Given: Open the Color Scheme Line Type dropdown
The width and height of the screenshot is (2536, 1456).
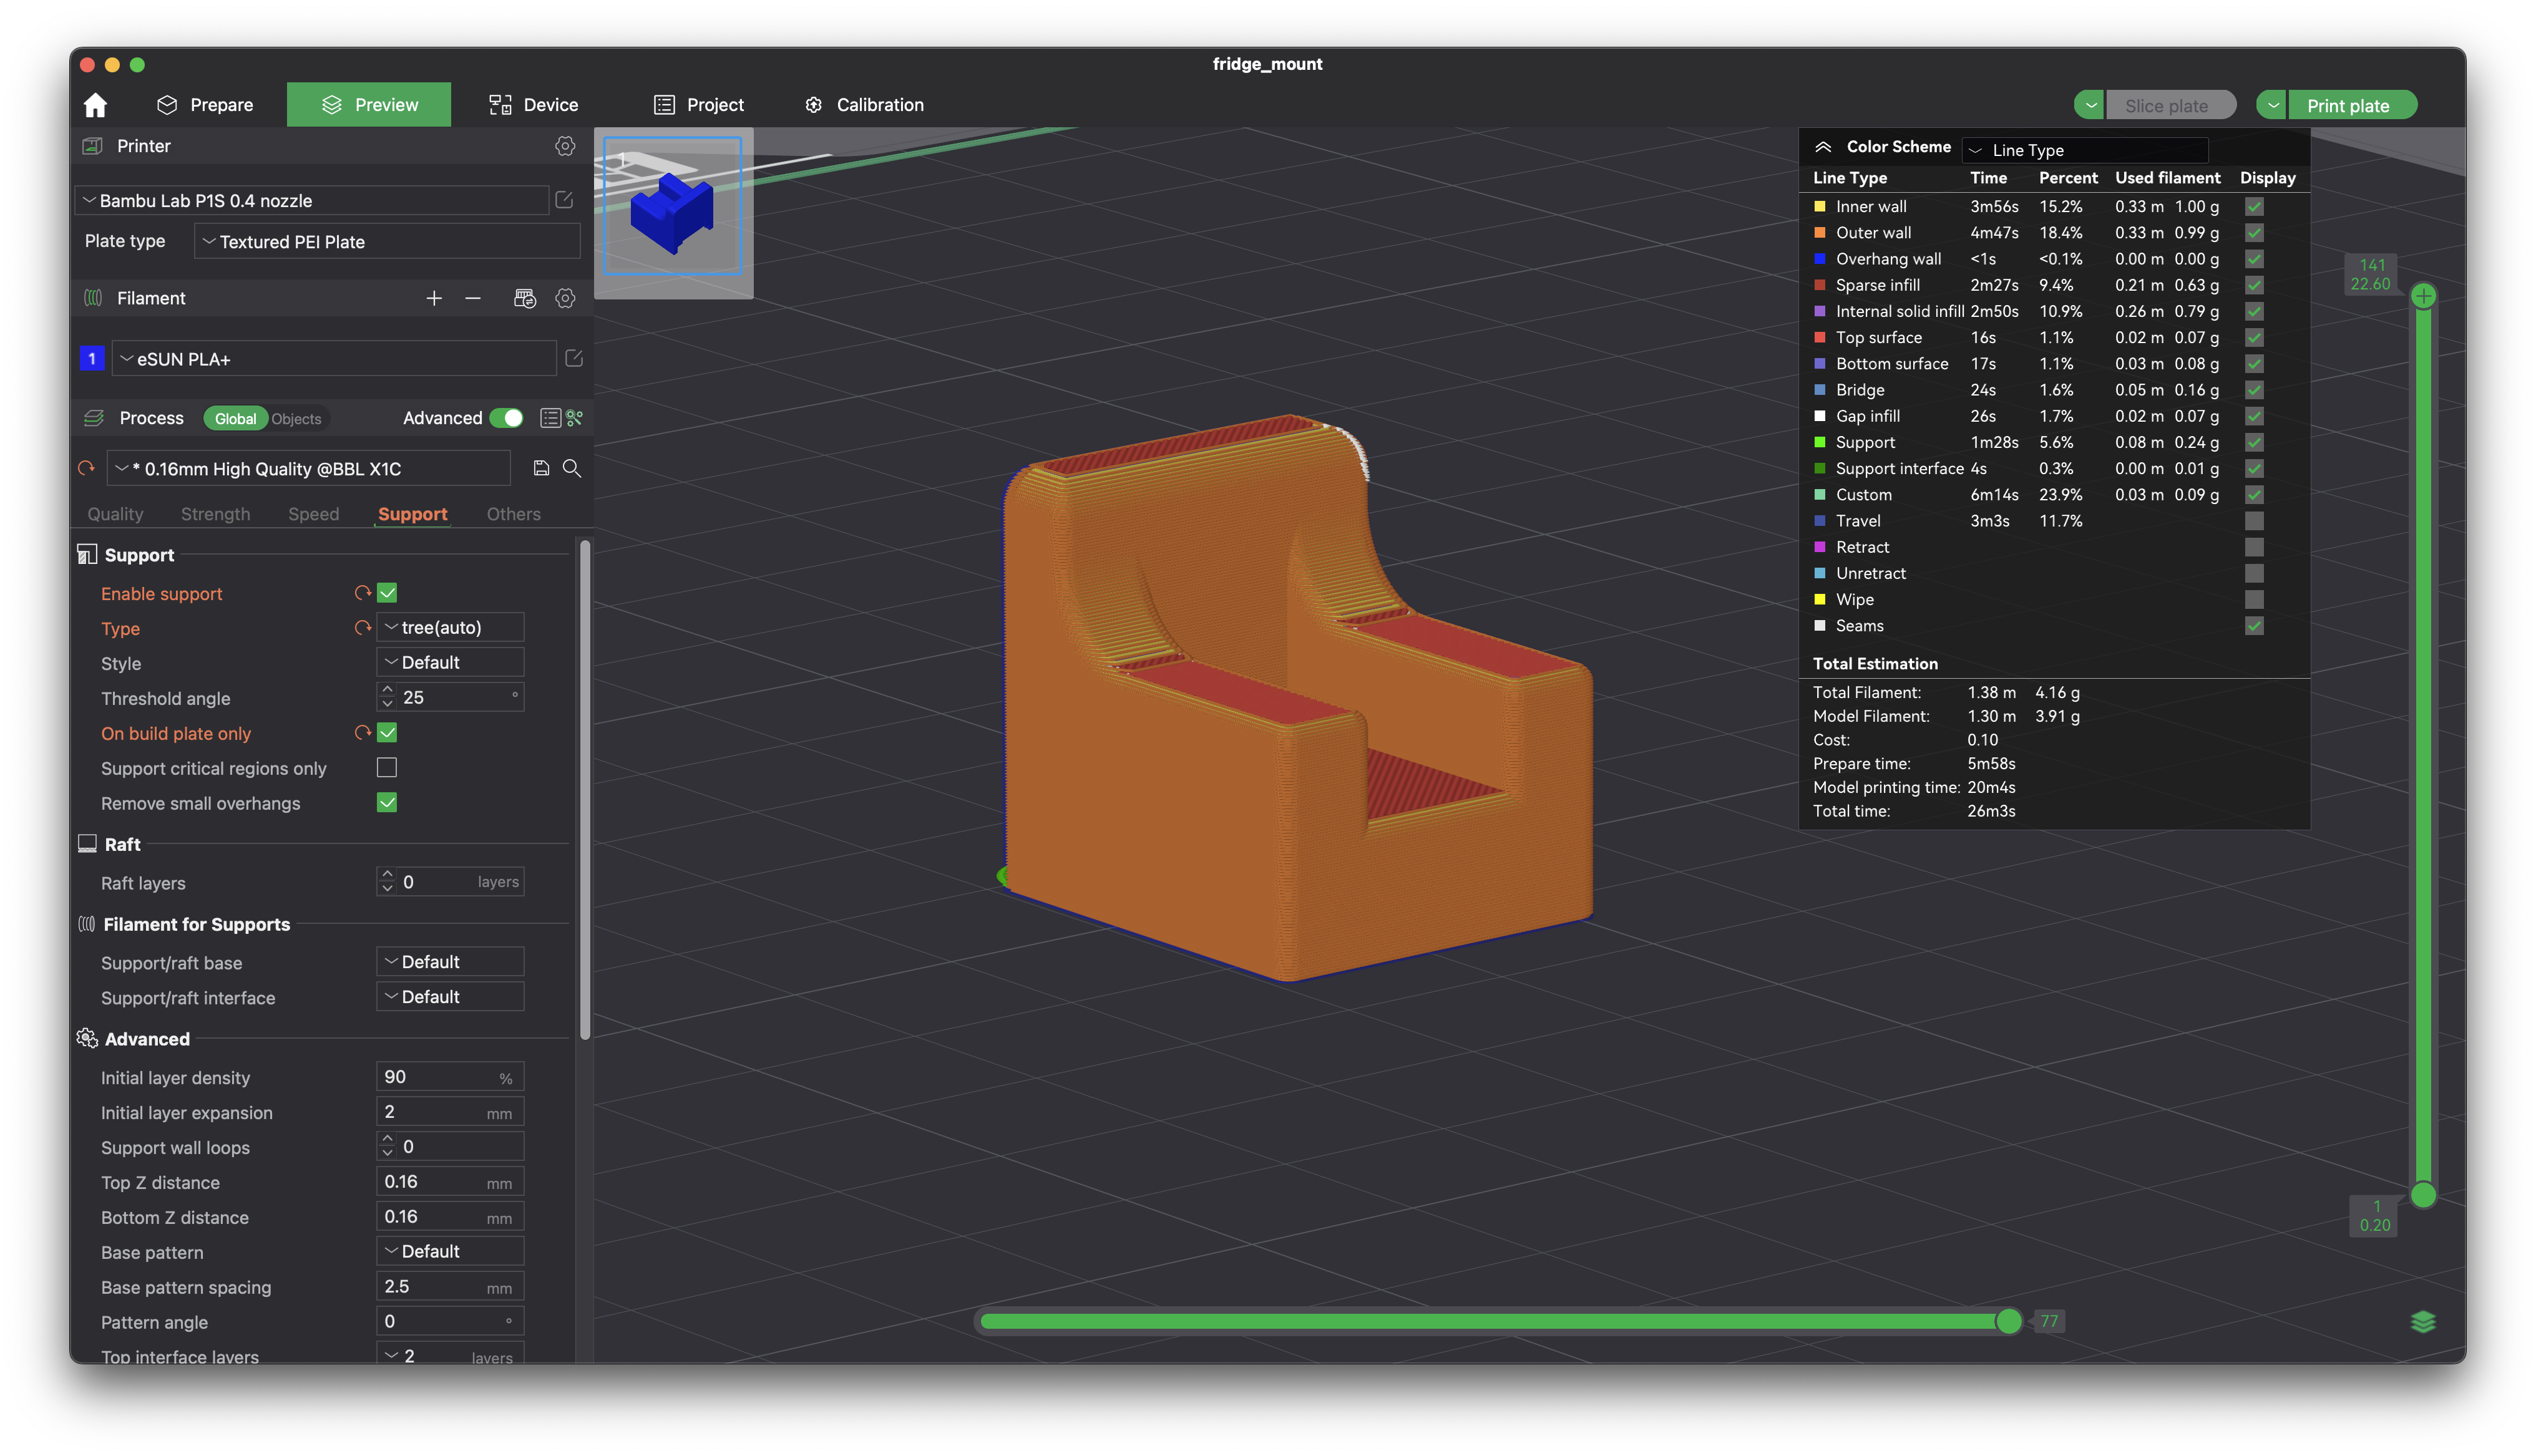Looking at the screenshot, I should [x=2085, y=150].
